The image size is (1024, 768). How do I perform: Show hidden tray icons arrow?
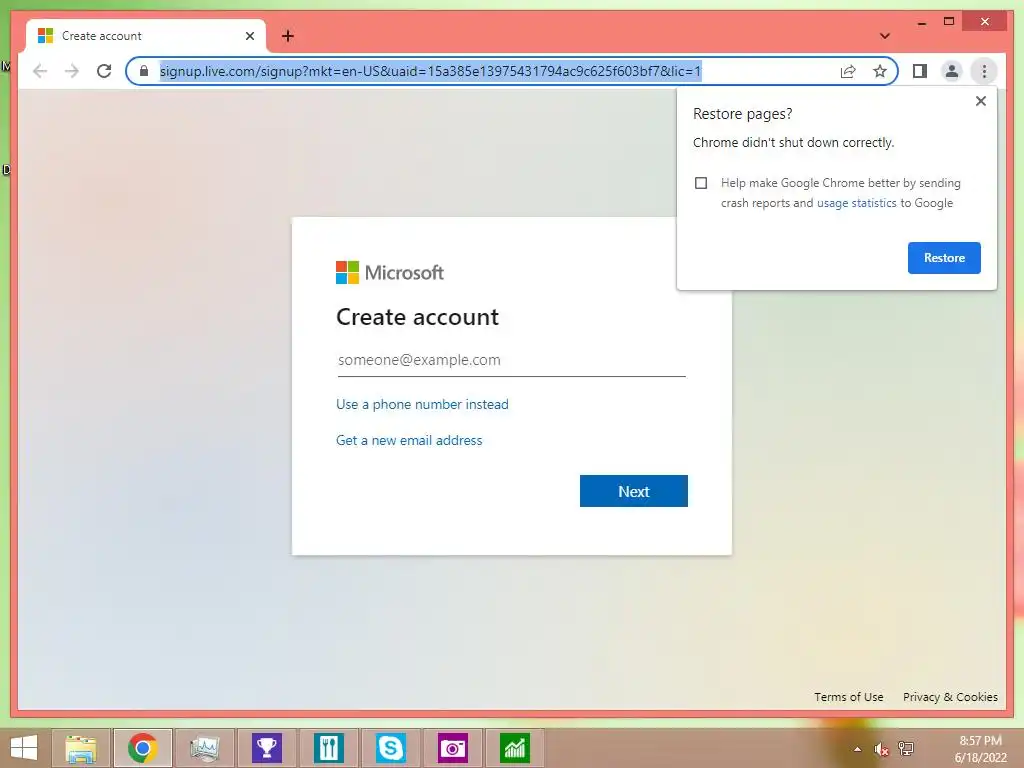click(857, 749)
